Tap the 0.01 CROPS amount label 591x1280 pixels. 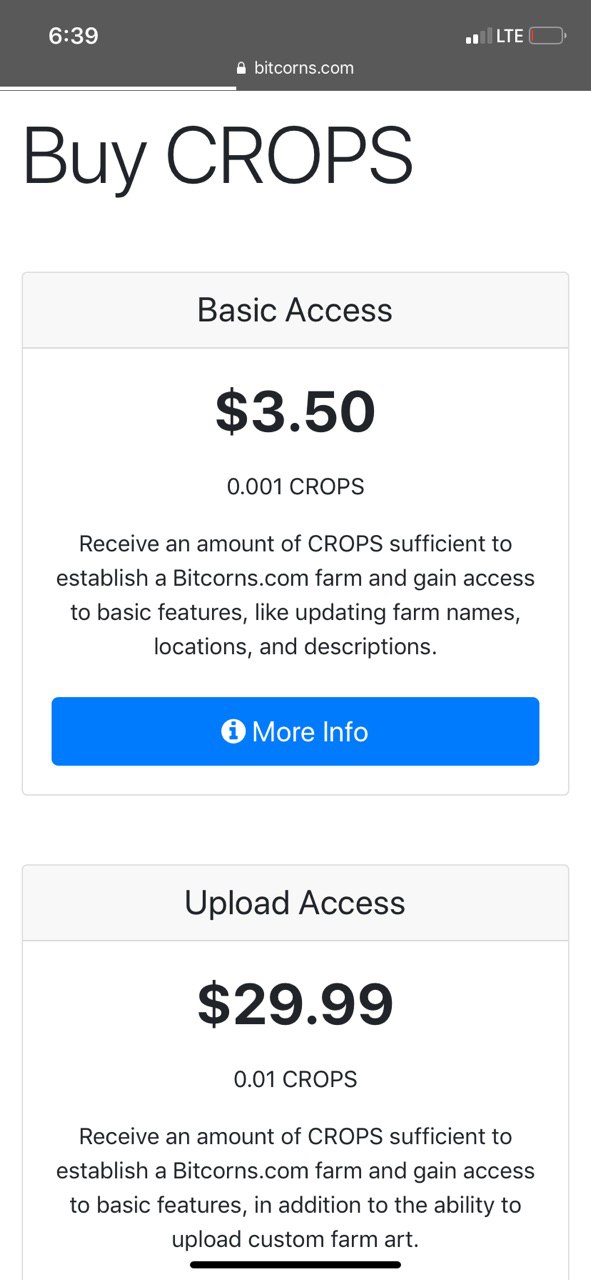pyautogui.click(x=295, y=1080)
